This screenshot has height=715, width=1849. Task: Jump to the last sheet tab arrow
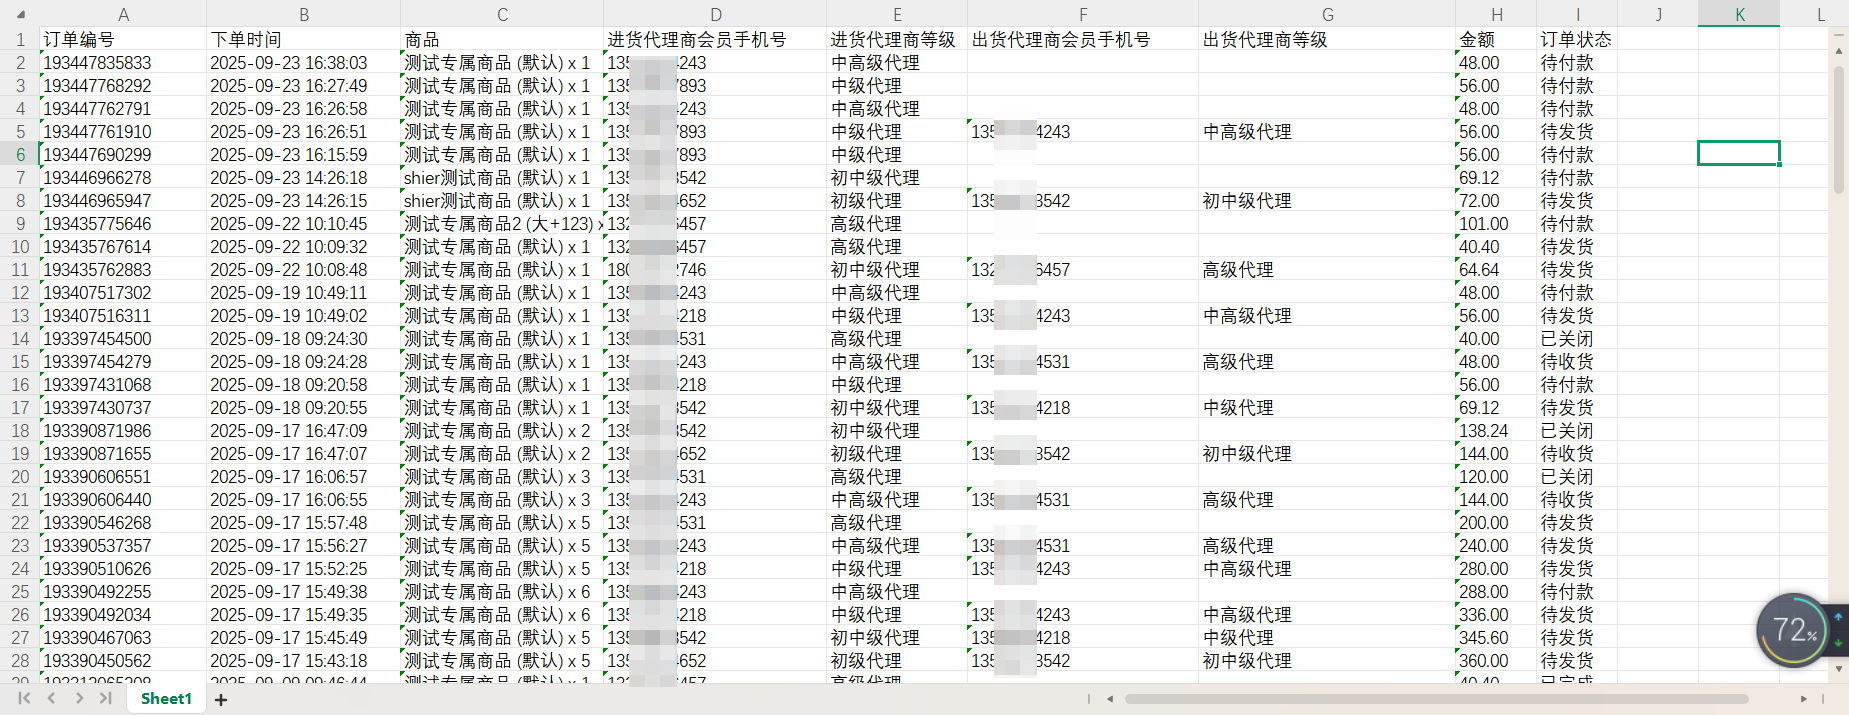click(x=105, y=698)
